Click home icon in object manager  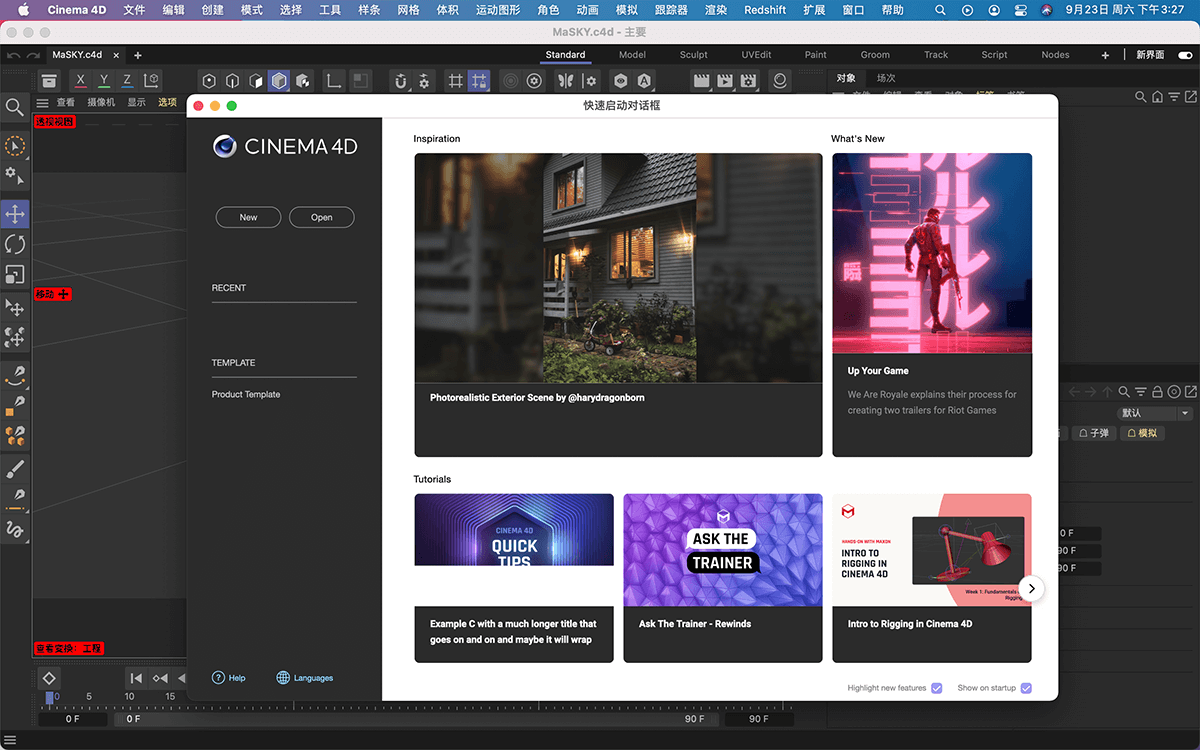pos(1157,97)
